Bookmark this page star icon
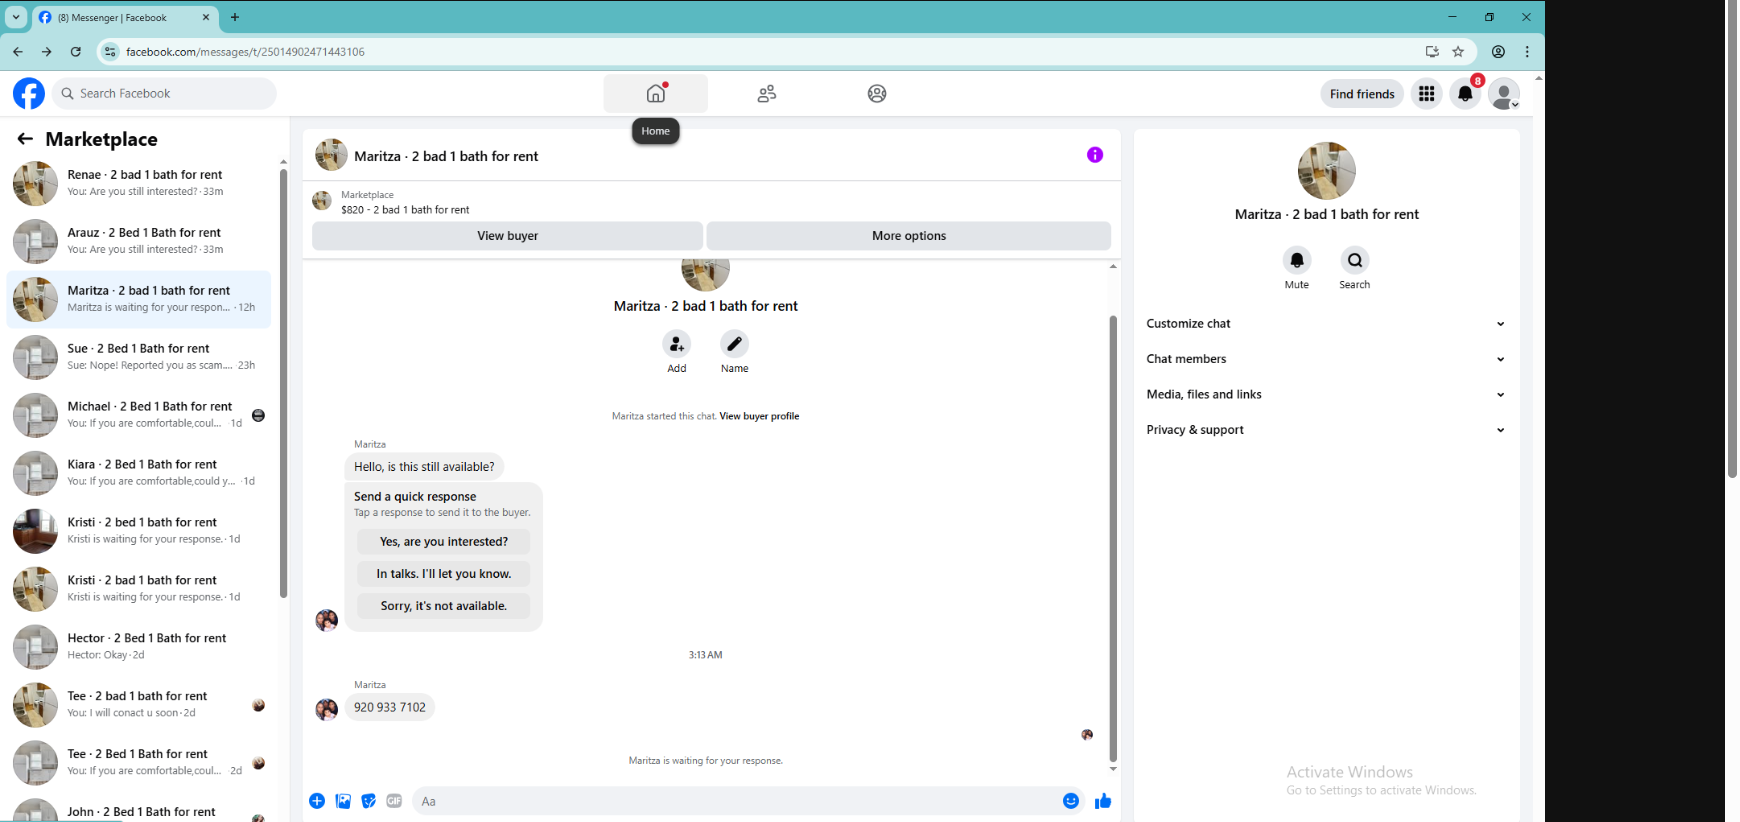 coord(1458,51)
